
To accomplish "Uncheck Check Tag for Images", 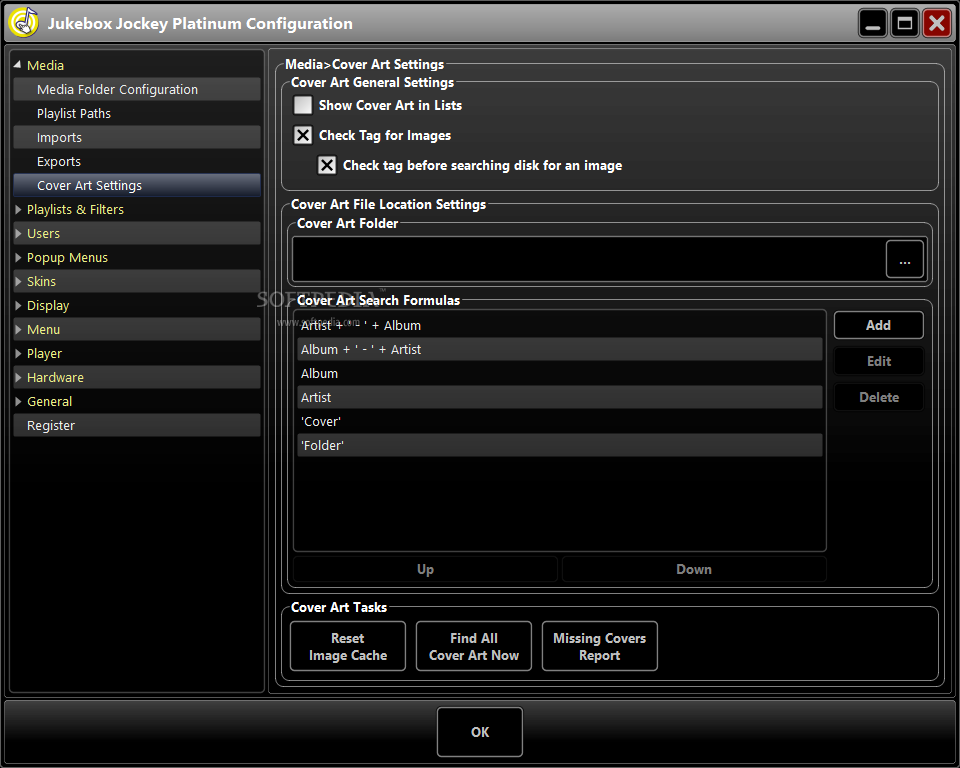I will pyautogui.click(x=302, y=135).
